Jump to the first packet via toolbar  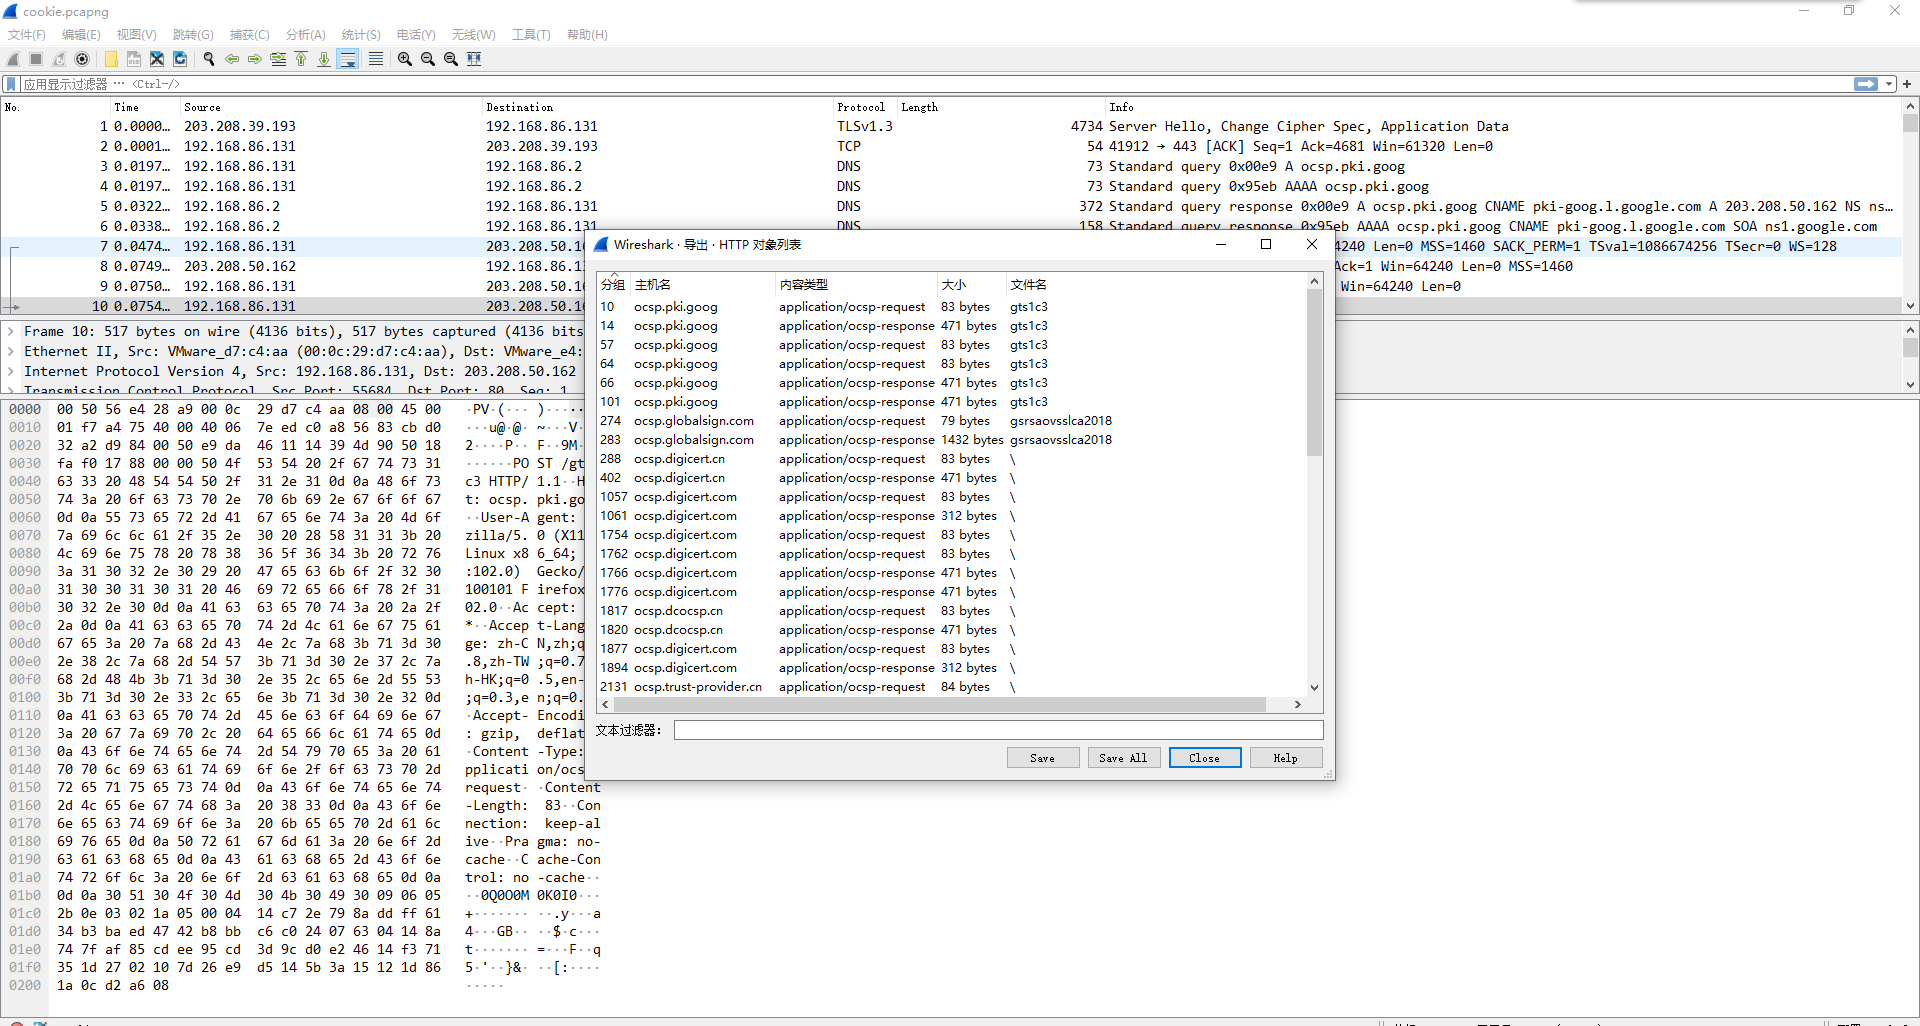point(301,59)
